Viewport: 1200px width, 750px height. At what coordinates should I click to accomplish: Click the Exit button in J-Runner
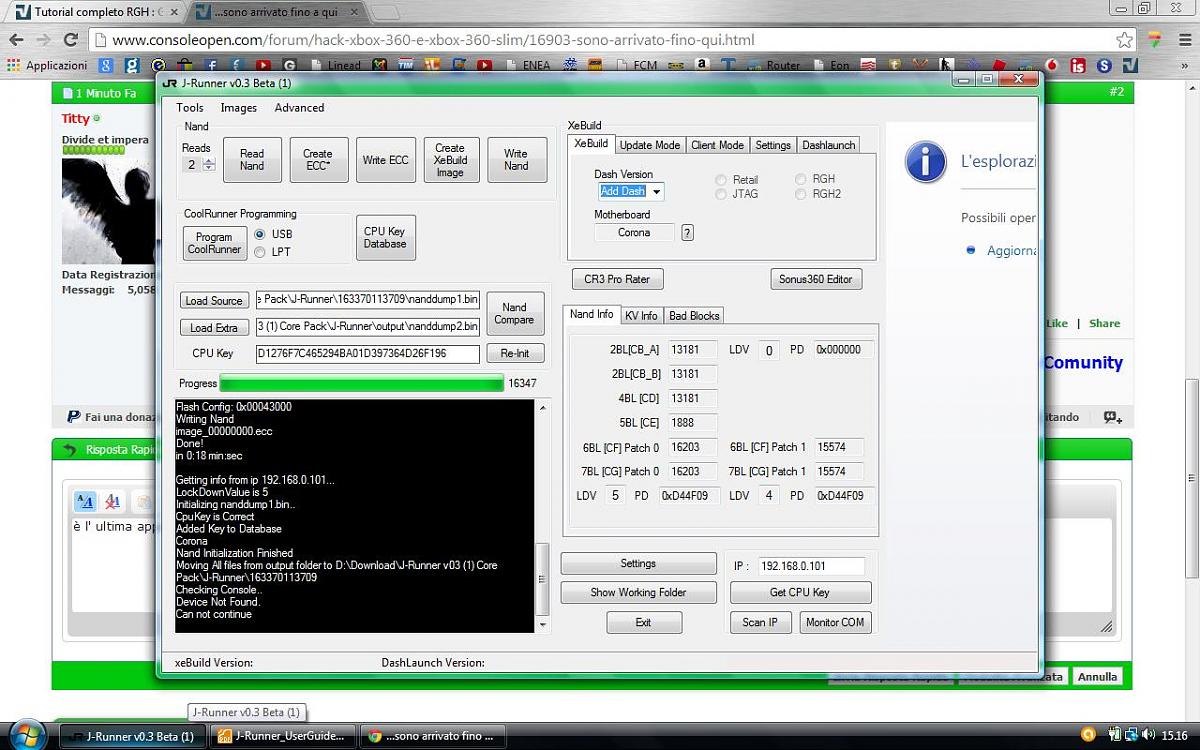(x=643, y=623)
